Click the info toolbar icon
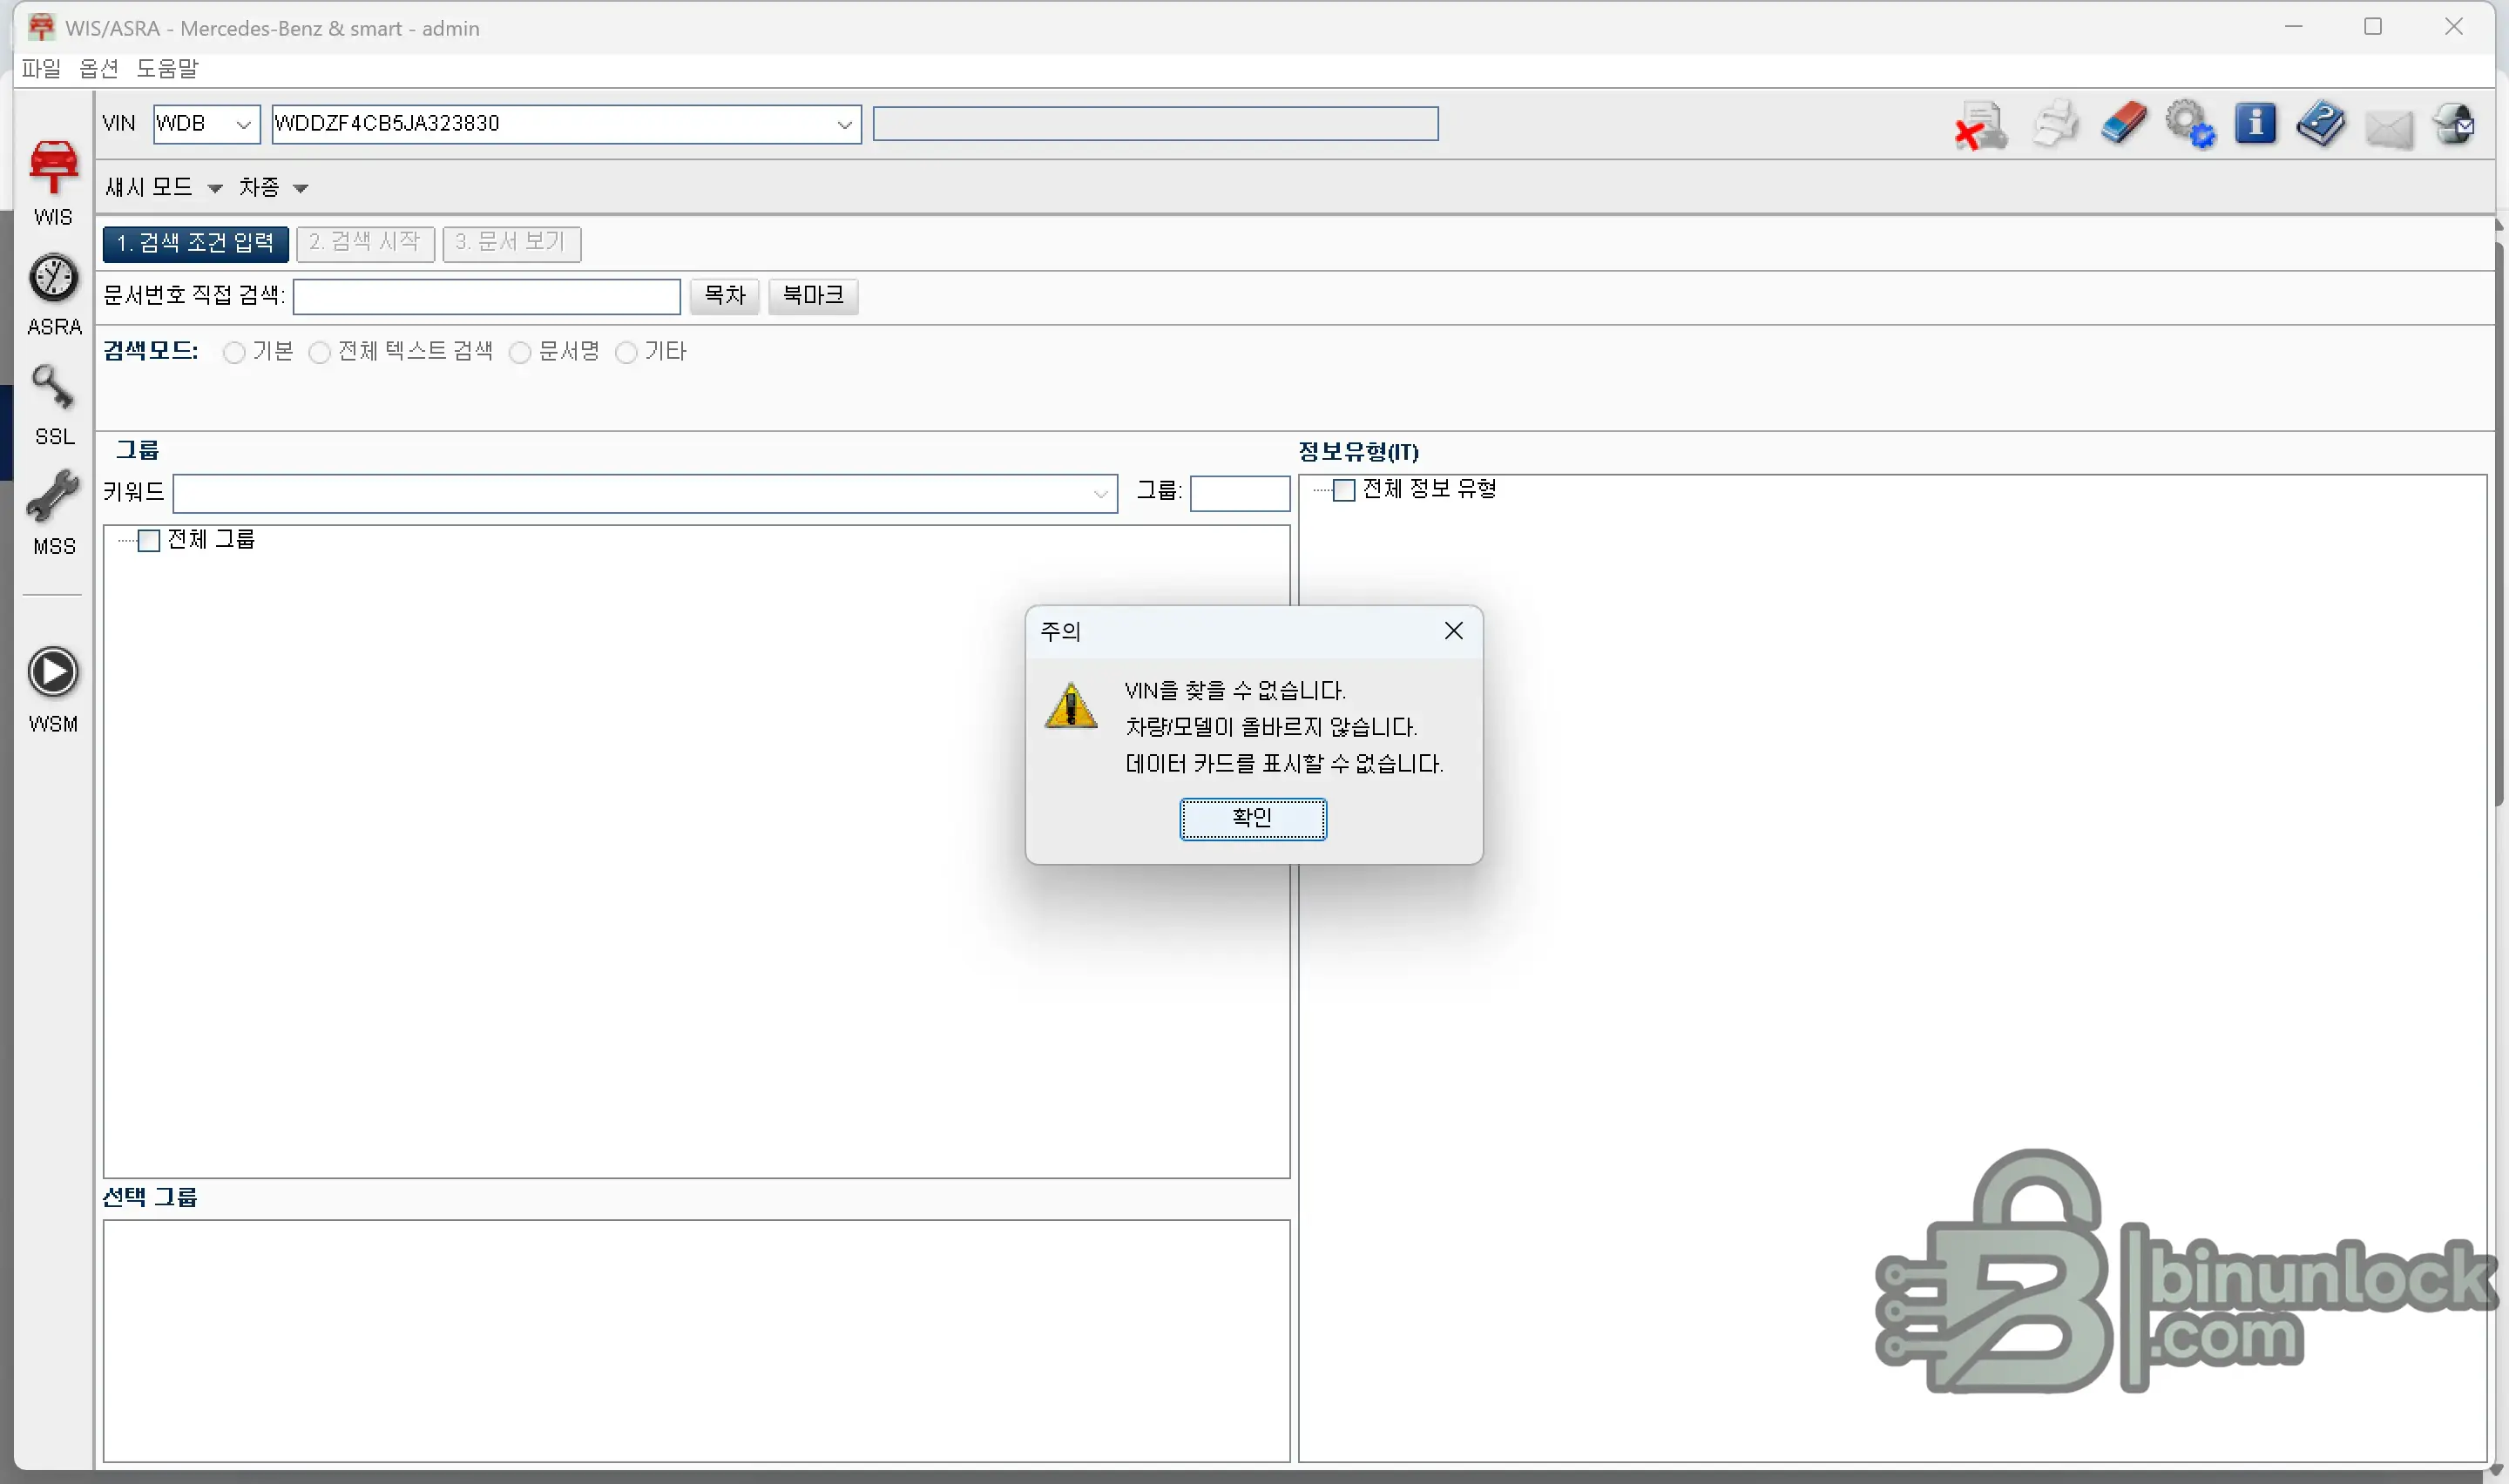The width and height of the screenshot is (2509, 1484). tap(2256, 123)
